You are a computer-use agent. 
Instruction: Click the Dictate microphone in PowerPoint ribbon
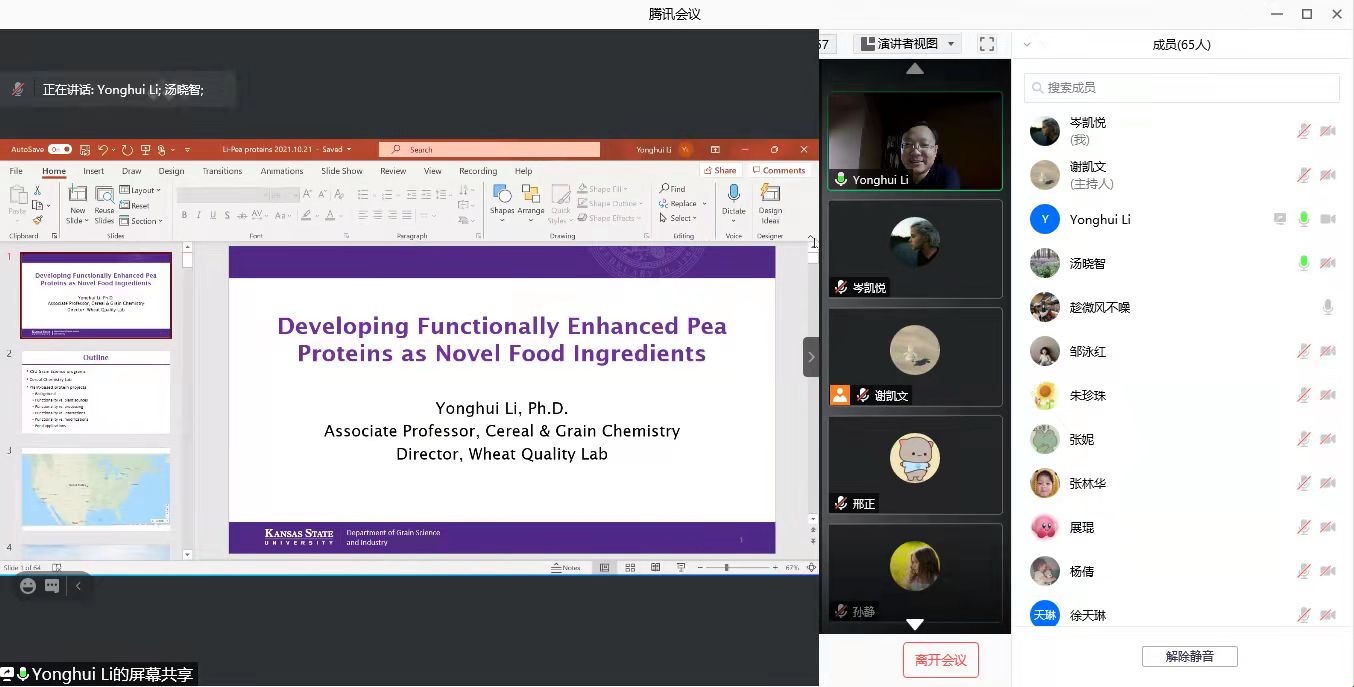coord(733,198)
